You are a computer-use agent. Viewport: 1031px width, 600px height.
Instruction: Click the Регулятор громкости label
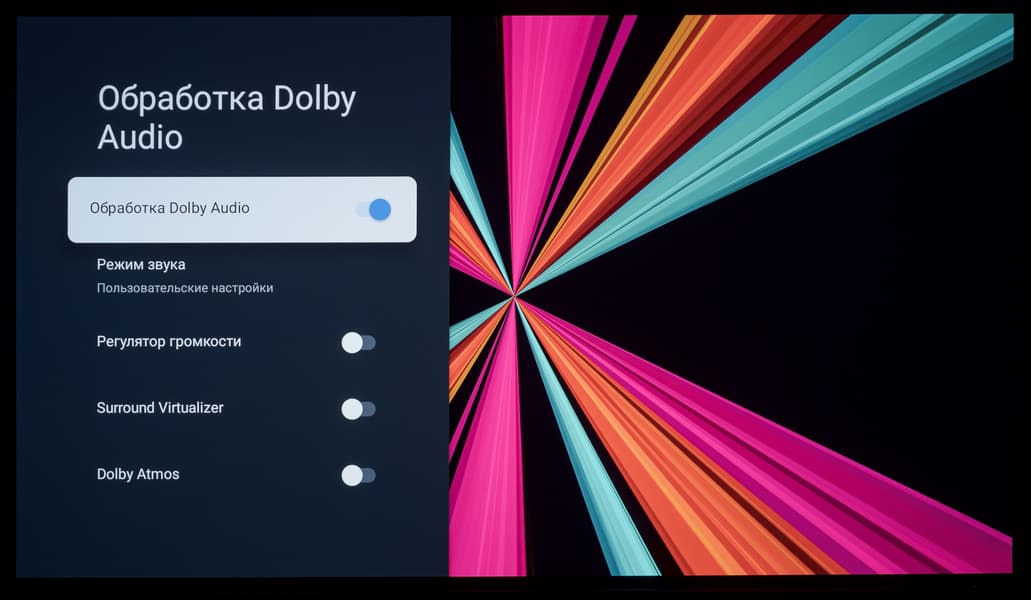[x=169, y=342]
